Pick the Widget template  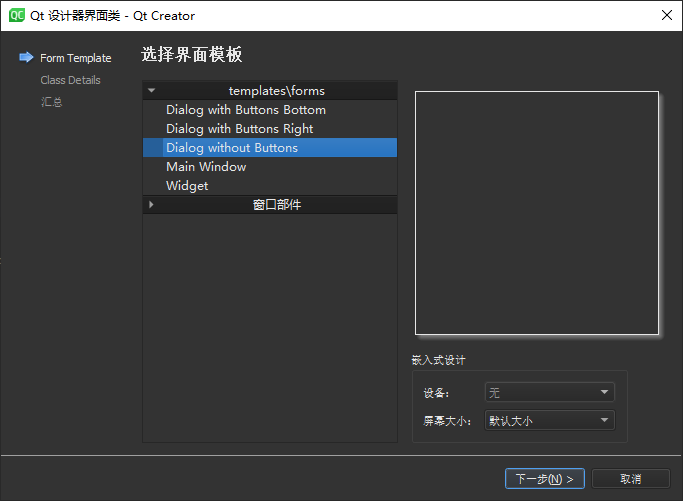pyautogui.click(x=187, y=186)
